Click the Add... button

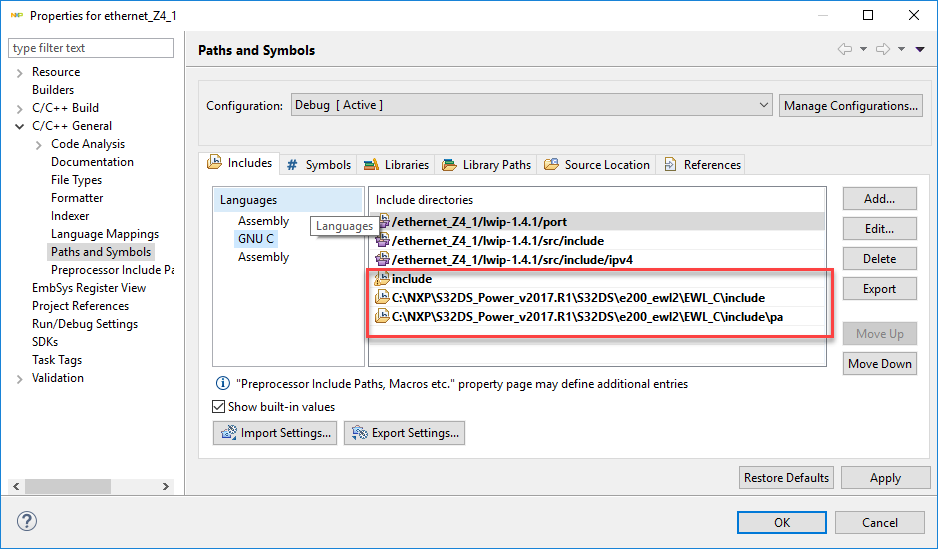pyautogui.click(x=879, y=199)
